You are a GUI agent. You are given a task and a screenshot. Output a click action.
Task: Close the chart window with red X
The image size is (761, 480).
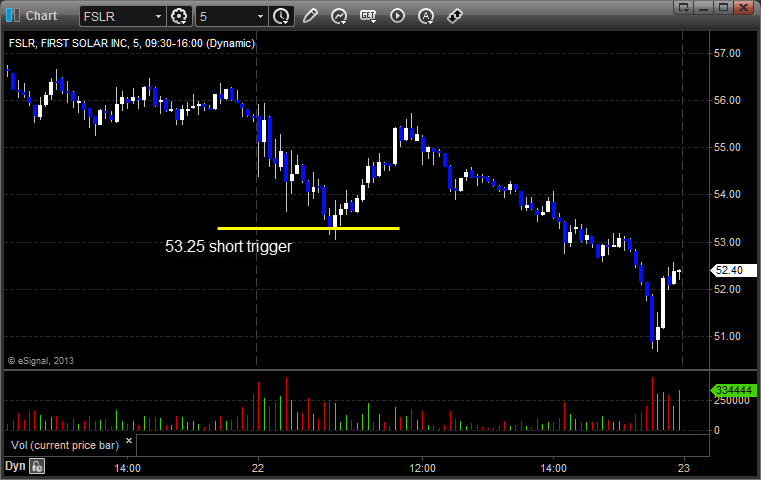[744, 7]
